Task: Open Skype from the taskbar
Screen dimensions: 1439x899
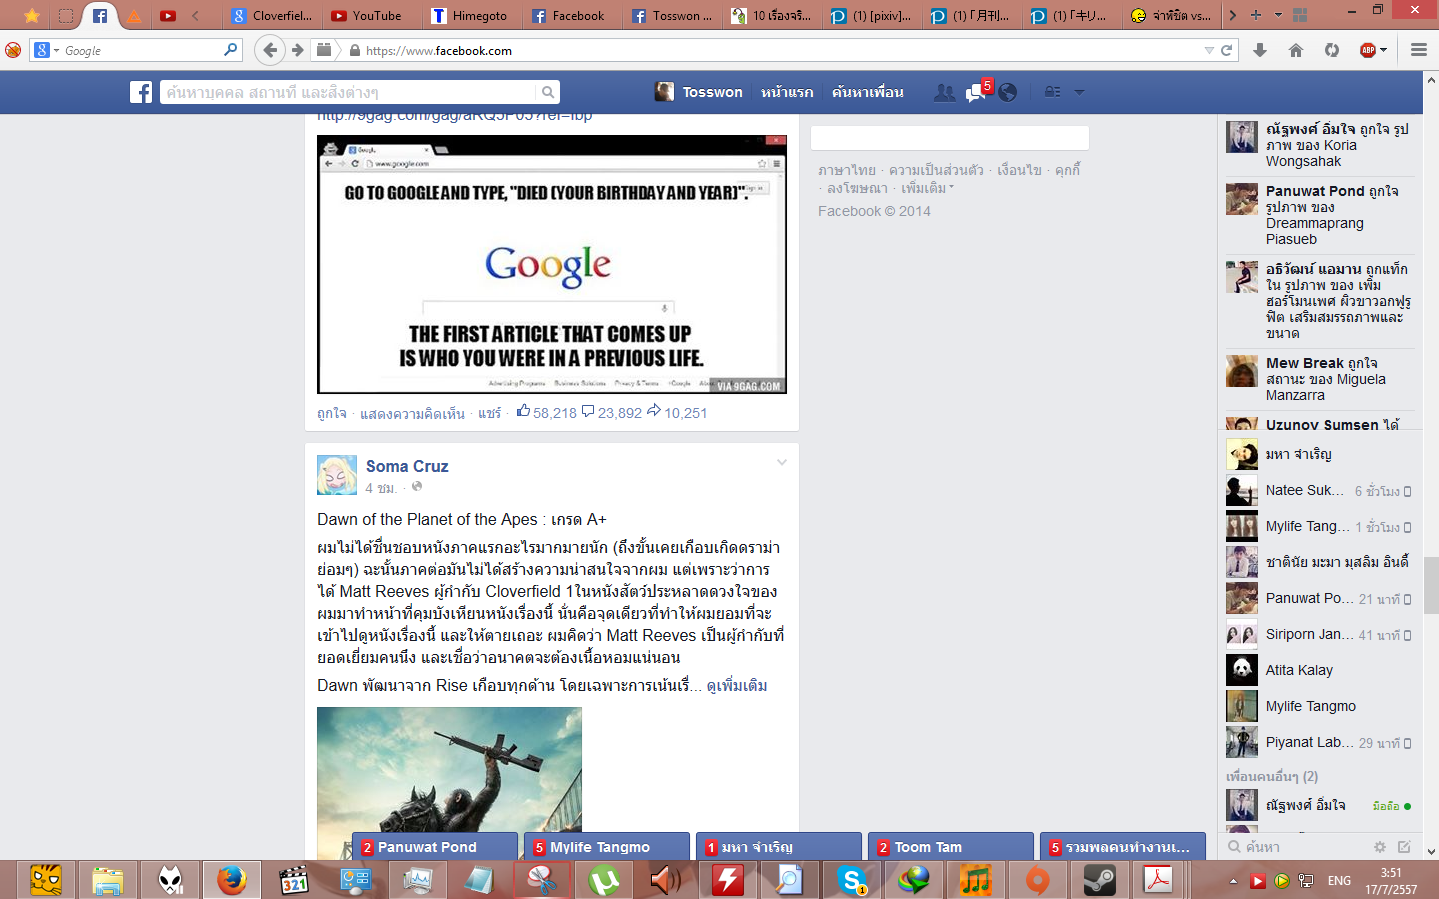Action: pyautogui.click(x=853, y=880)
